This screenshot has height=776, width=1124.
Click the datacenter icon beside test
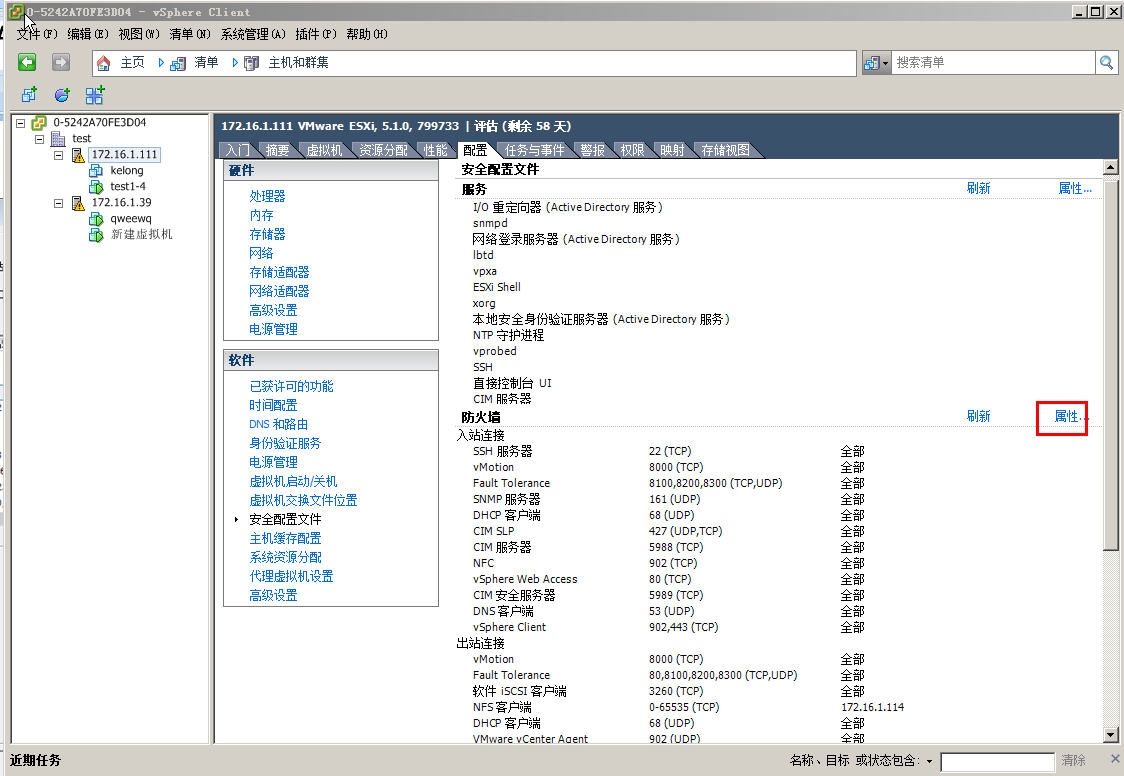pyautogui.click(x=59, y=138)
